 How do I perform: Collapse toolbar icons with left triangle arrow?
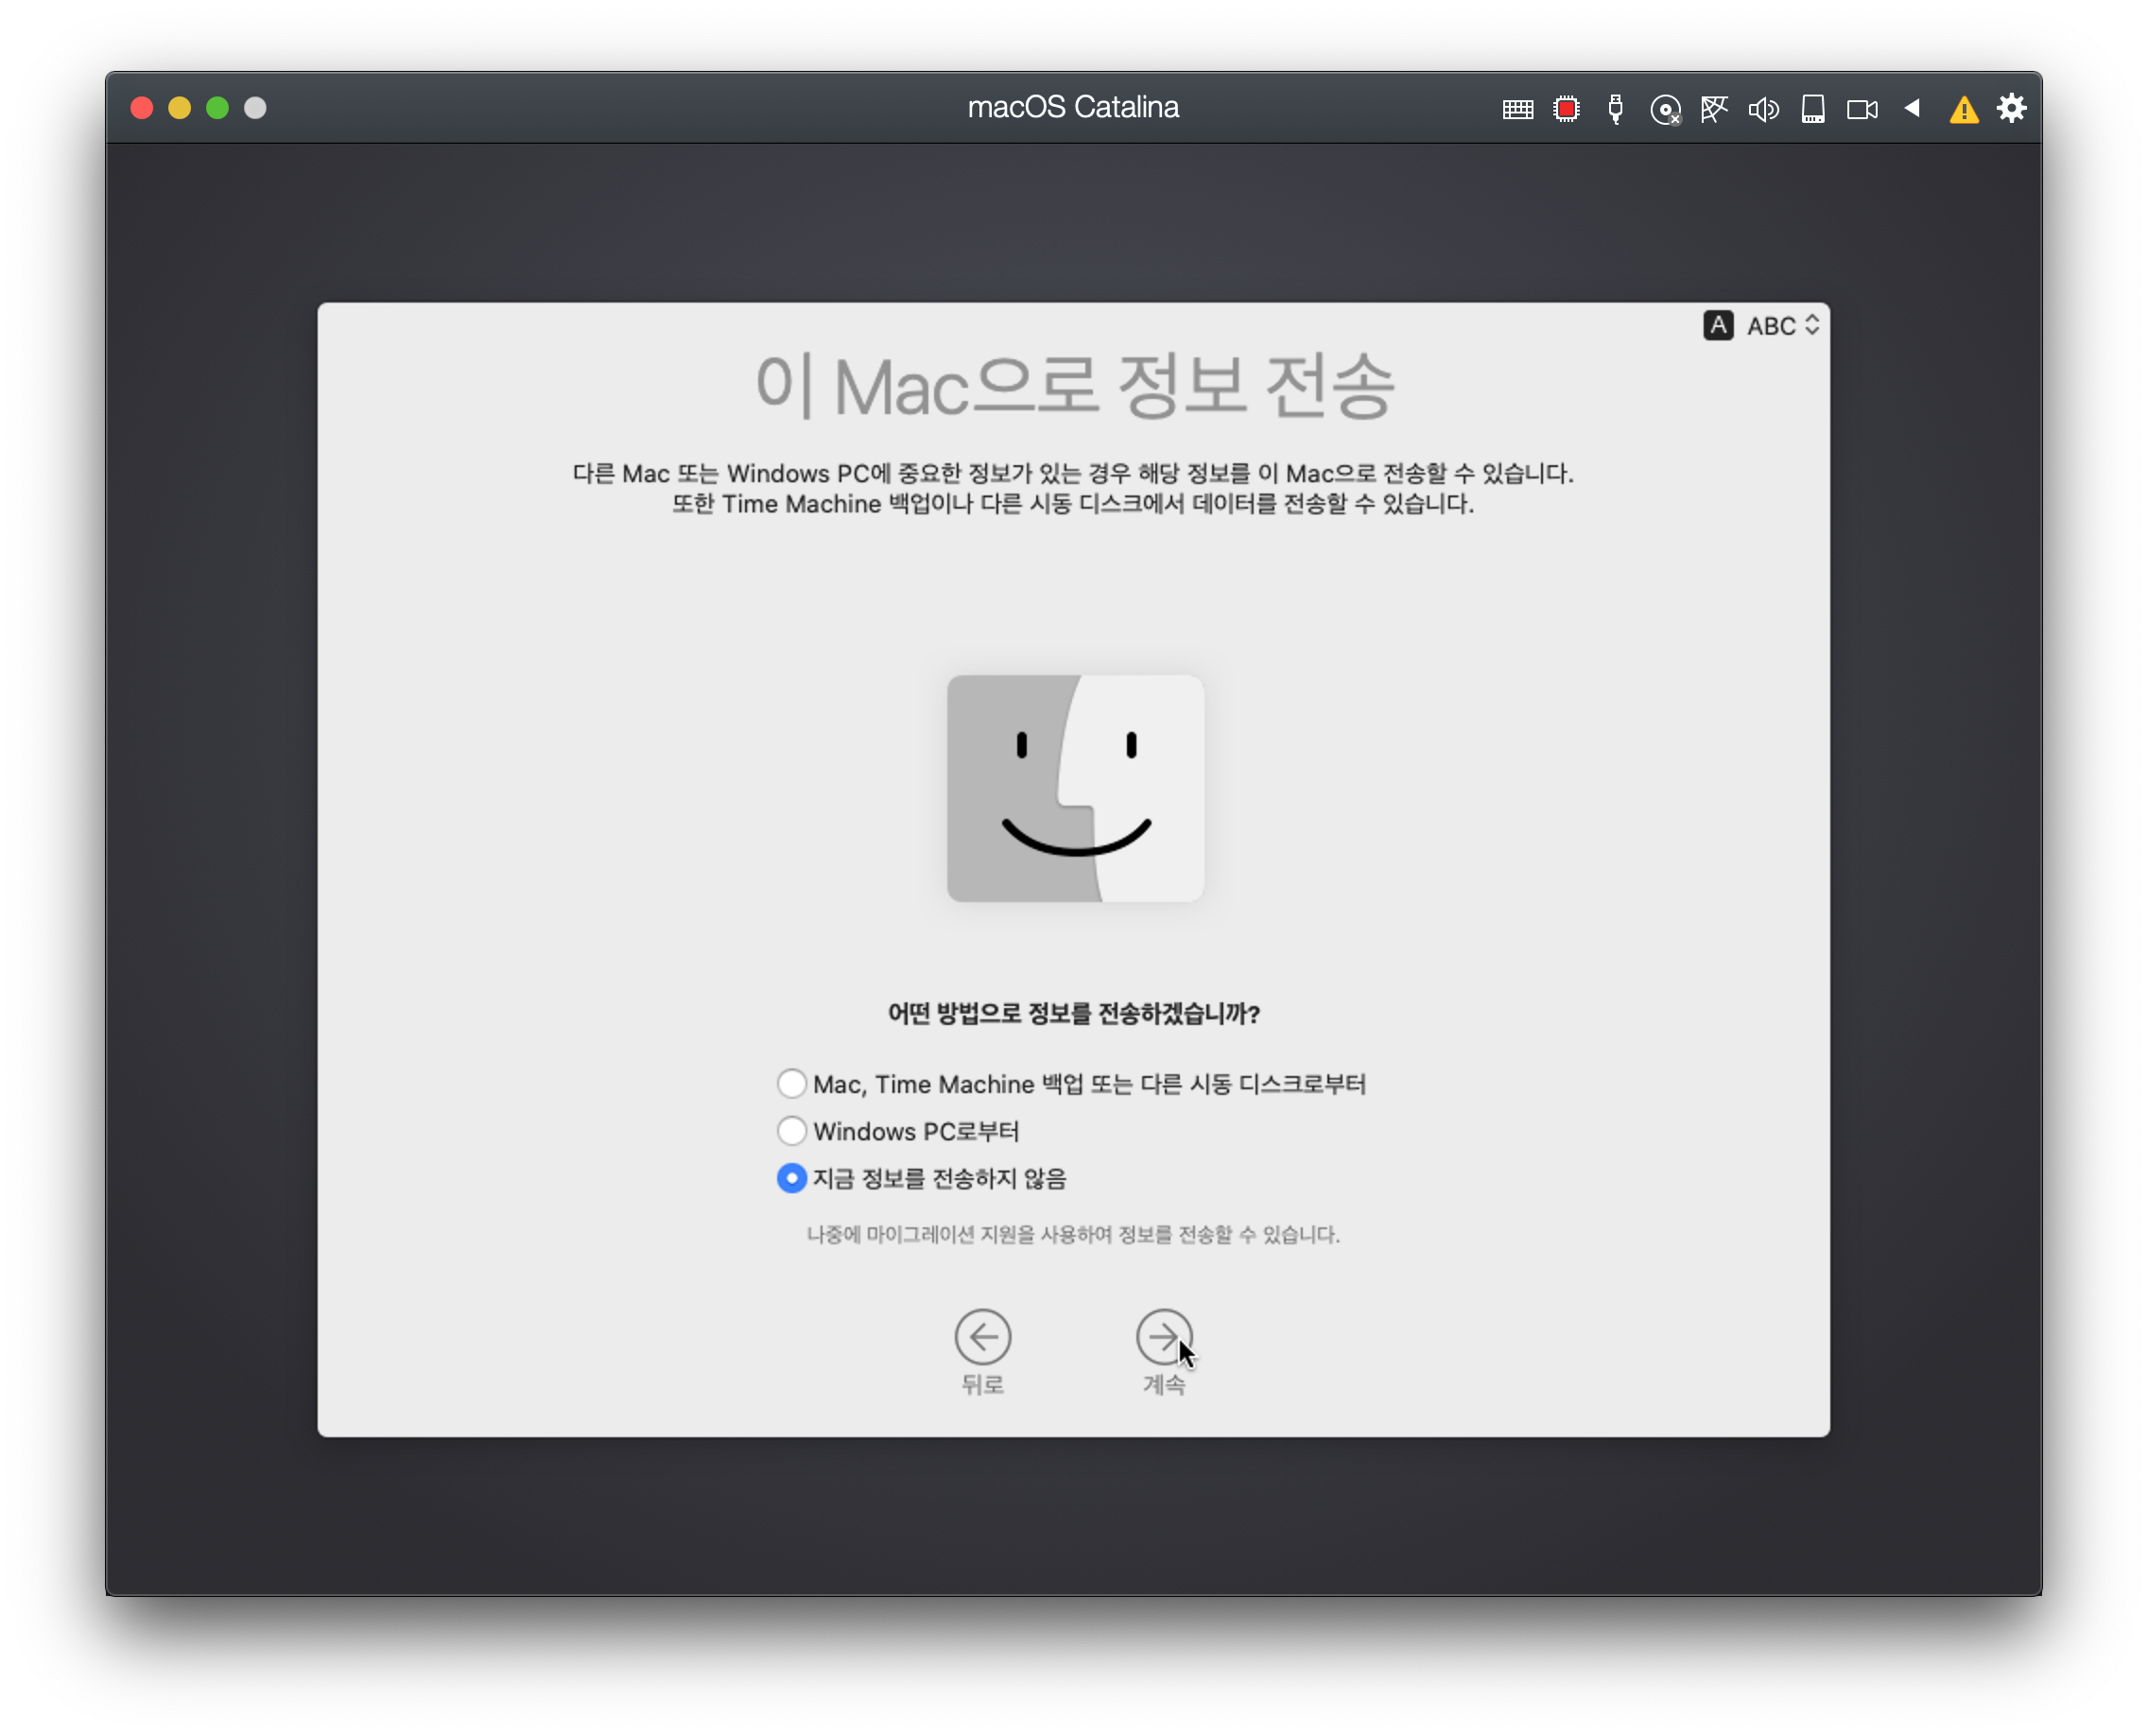point(1912,108)
